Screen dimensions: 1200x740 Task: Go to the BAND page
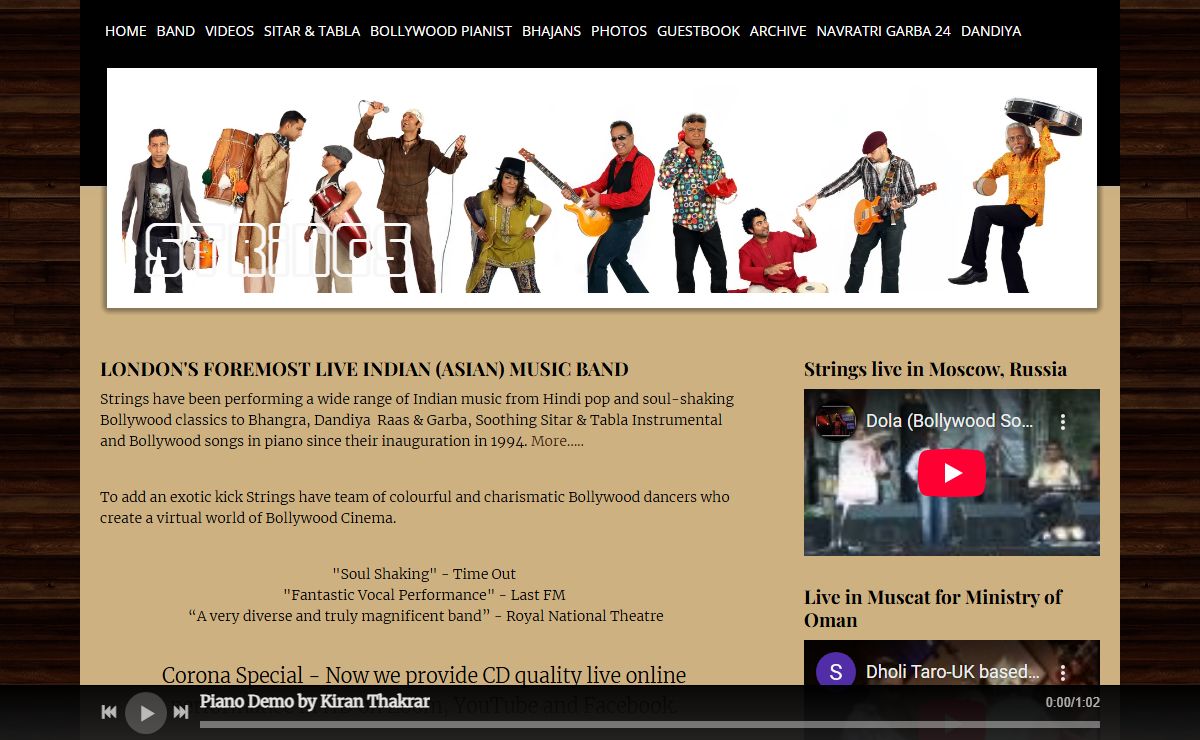[176, 31]
